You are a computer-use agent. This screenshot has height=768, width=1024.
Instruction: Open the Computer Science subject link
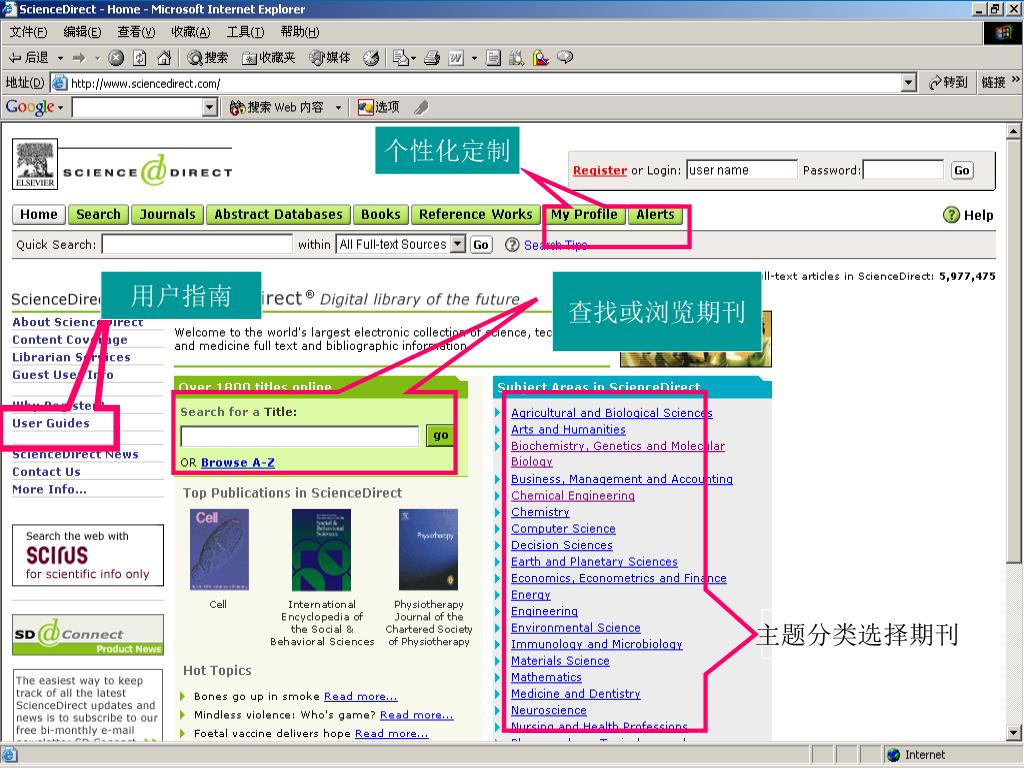point(563,528)
